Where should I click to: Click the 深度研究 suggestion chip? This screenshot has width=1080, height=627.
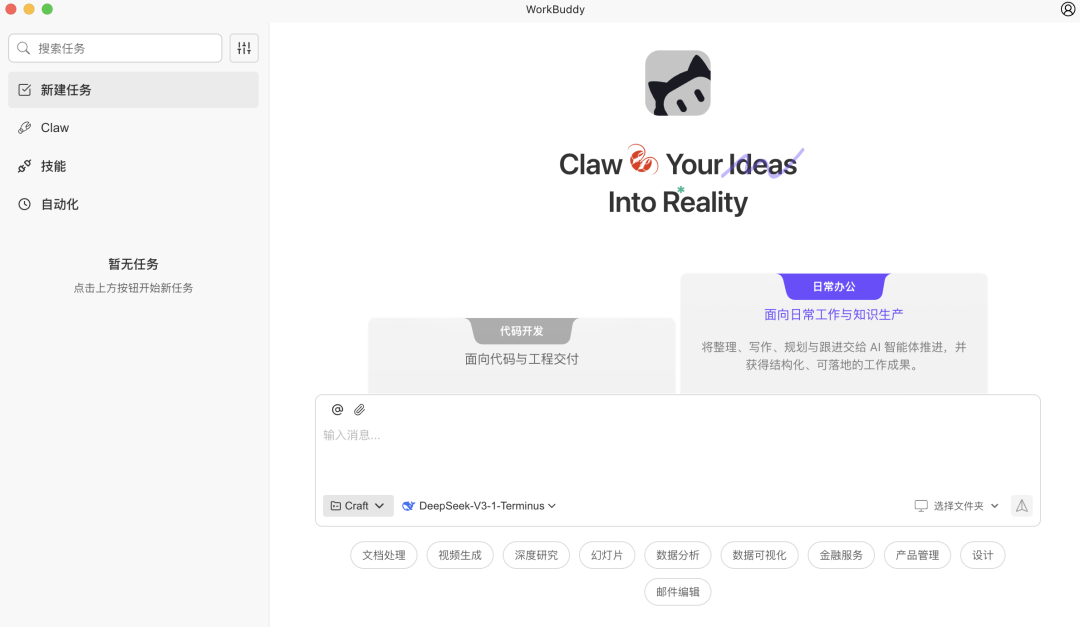click(536, 554)
